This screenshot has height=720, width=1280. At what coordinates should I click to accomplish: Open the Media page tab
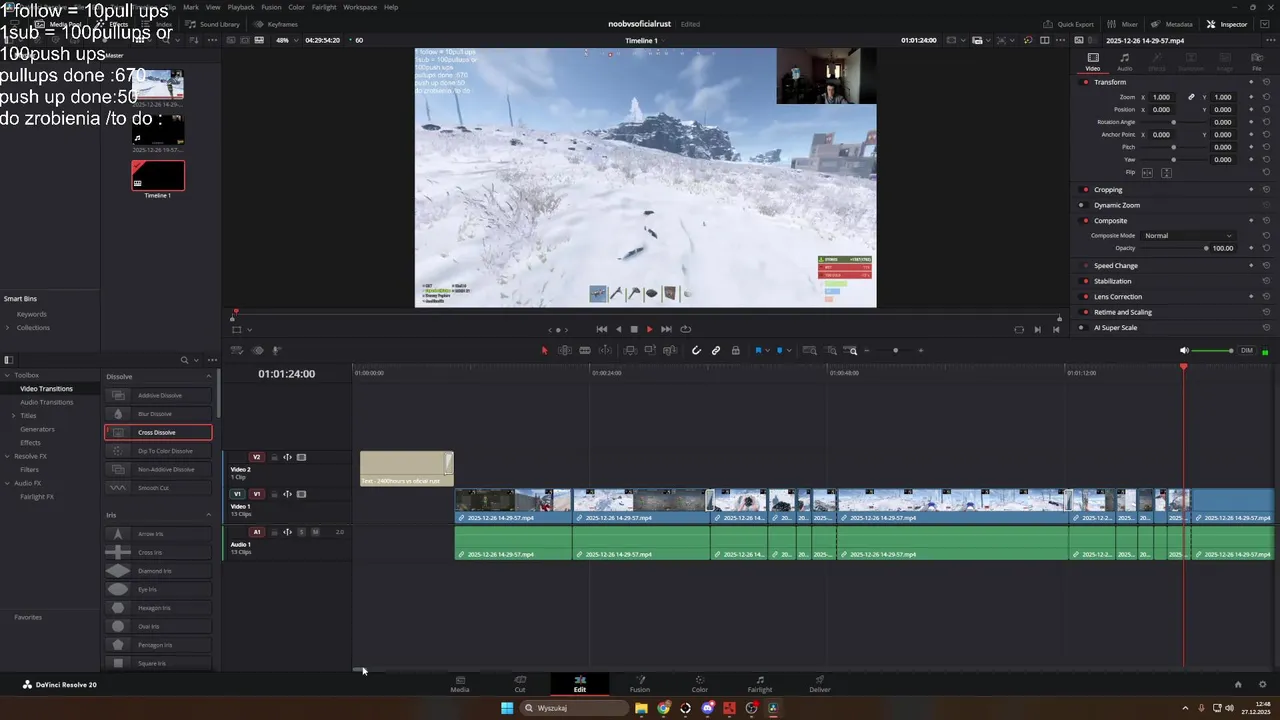pyautogui.click(x=460, y=684)
